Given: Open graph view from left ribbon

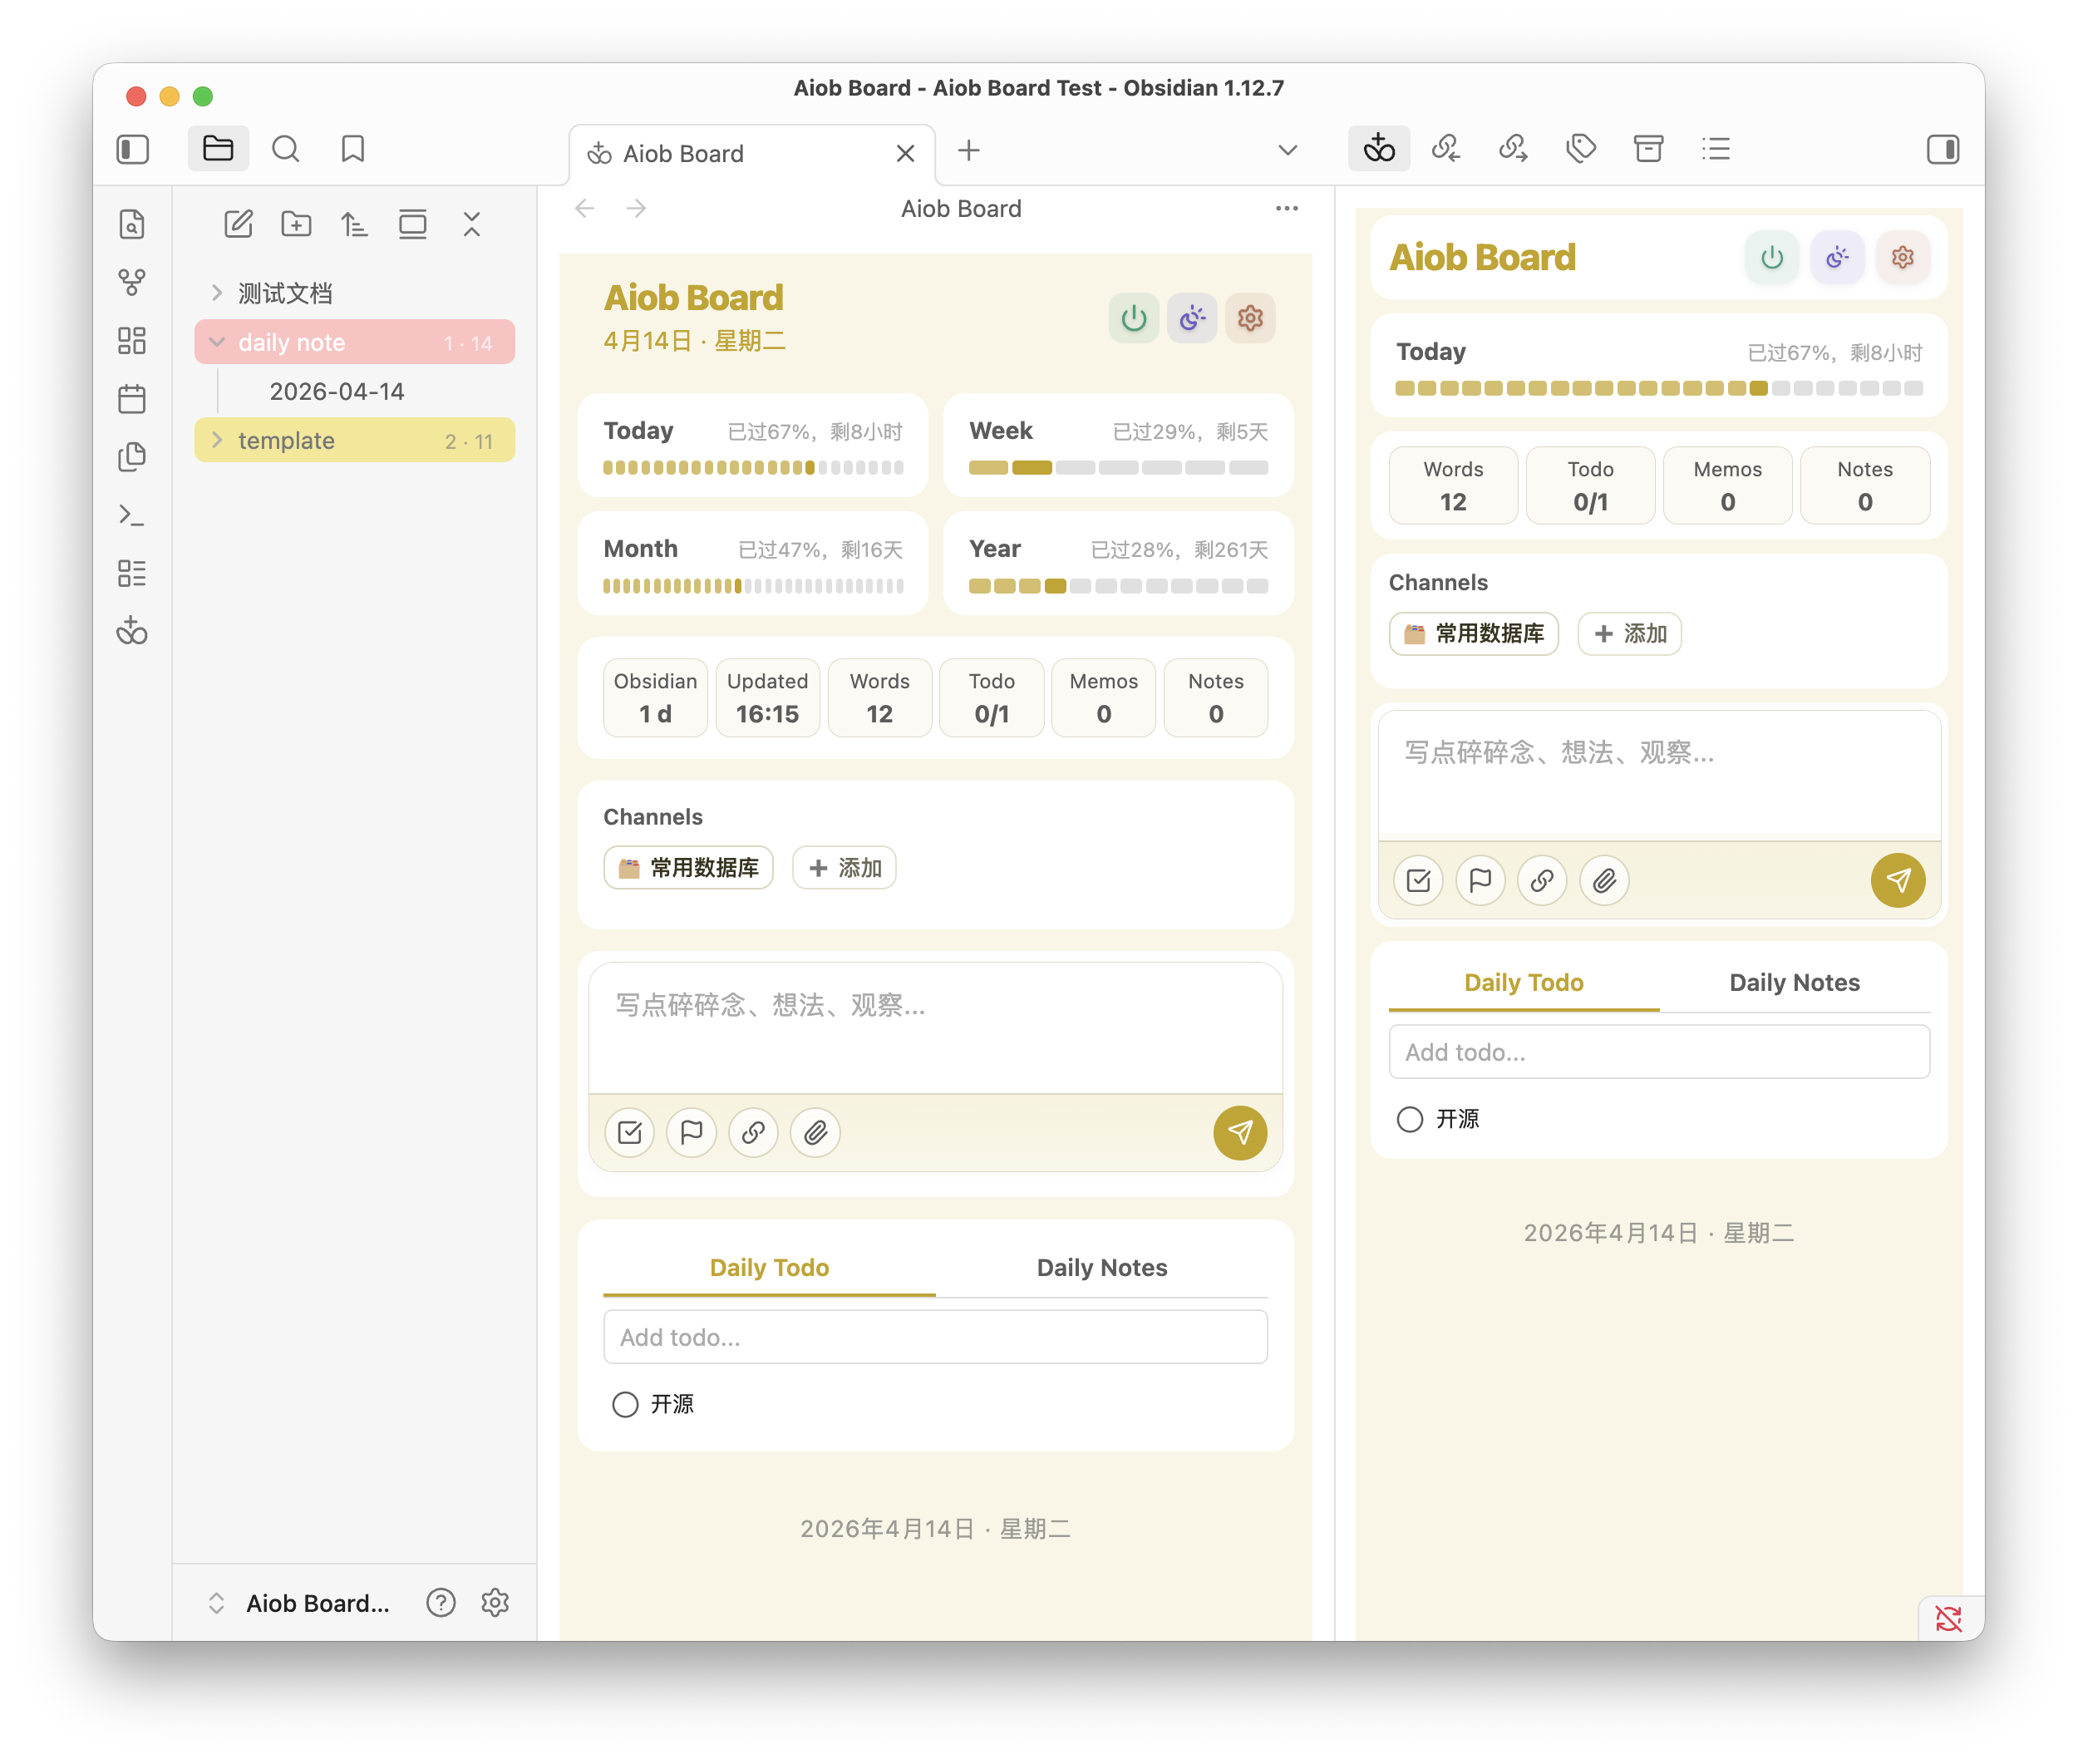Looking at the screenshot, I should (132, 282).
